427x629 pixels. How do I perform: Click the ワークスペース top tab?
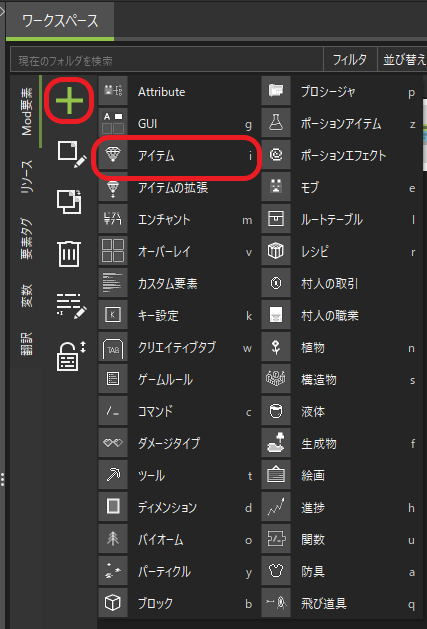(60, 21)
